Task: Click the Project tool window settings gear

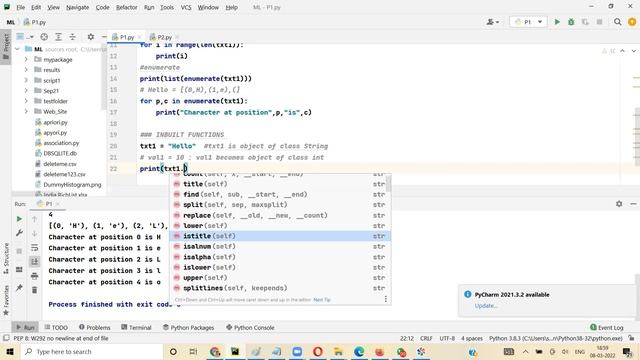Action: click(x=91, y=37)
